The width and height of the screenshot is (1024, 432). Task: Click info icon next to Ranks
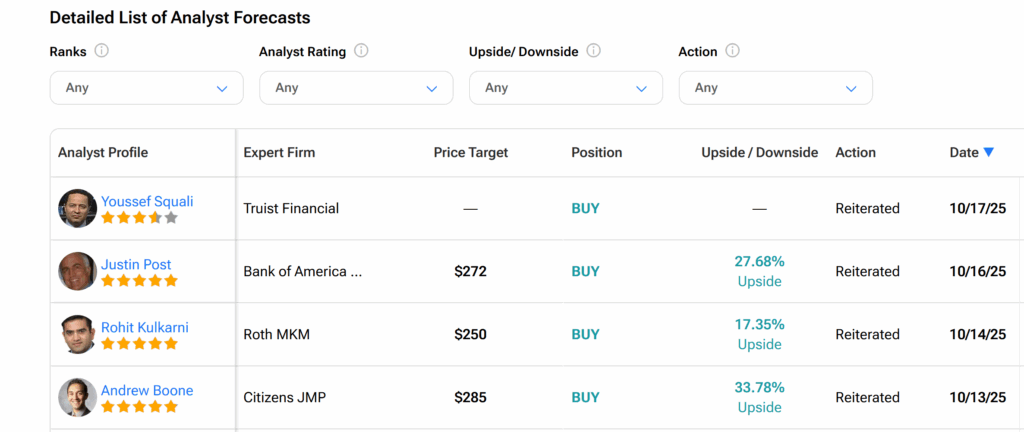coord(101,51)
